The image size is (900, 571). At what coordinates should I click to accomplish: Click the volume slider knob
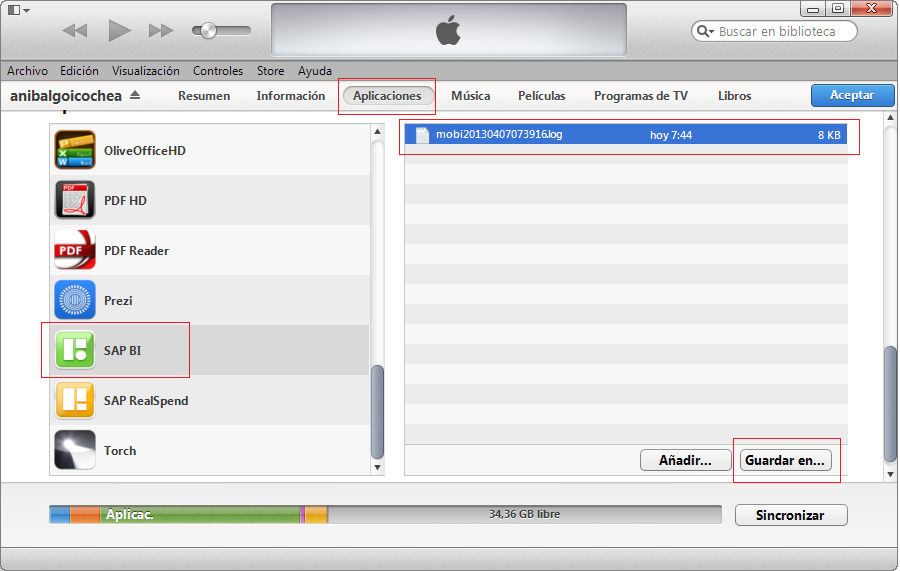coord(208,31)
